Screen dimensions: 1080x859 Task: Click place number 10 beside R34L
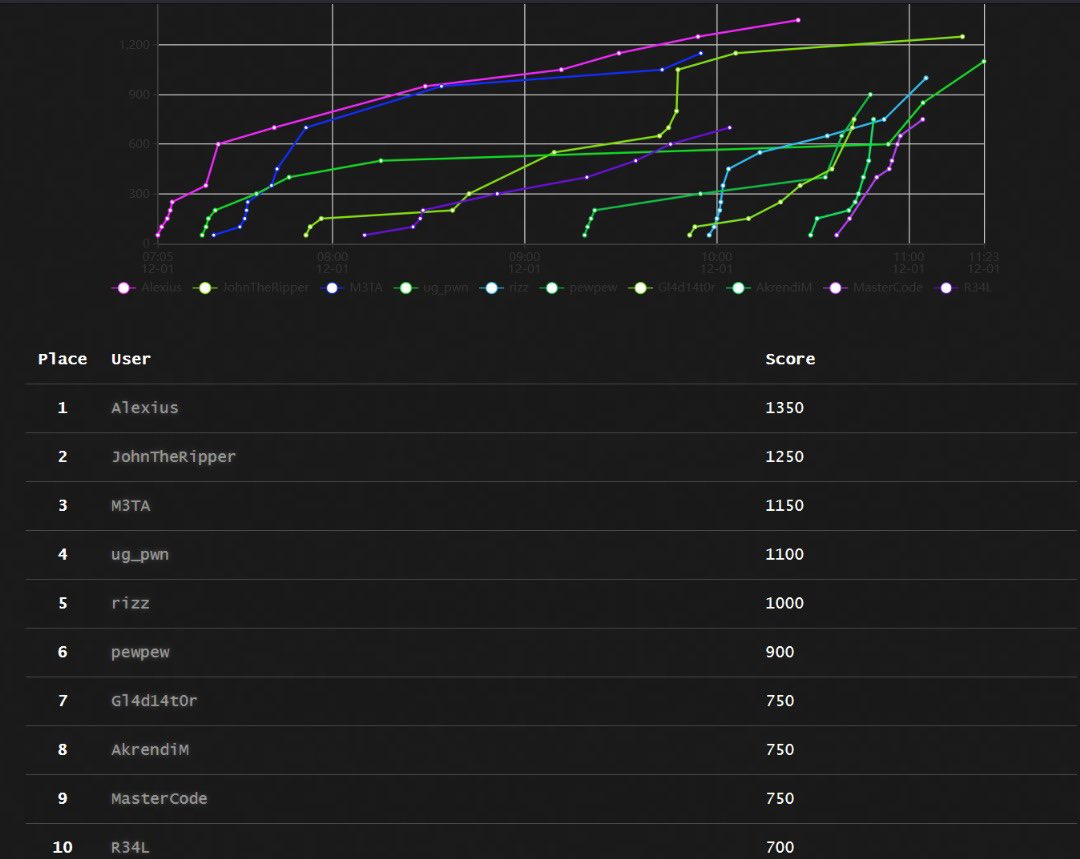[63, 848]
